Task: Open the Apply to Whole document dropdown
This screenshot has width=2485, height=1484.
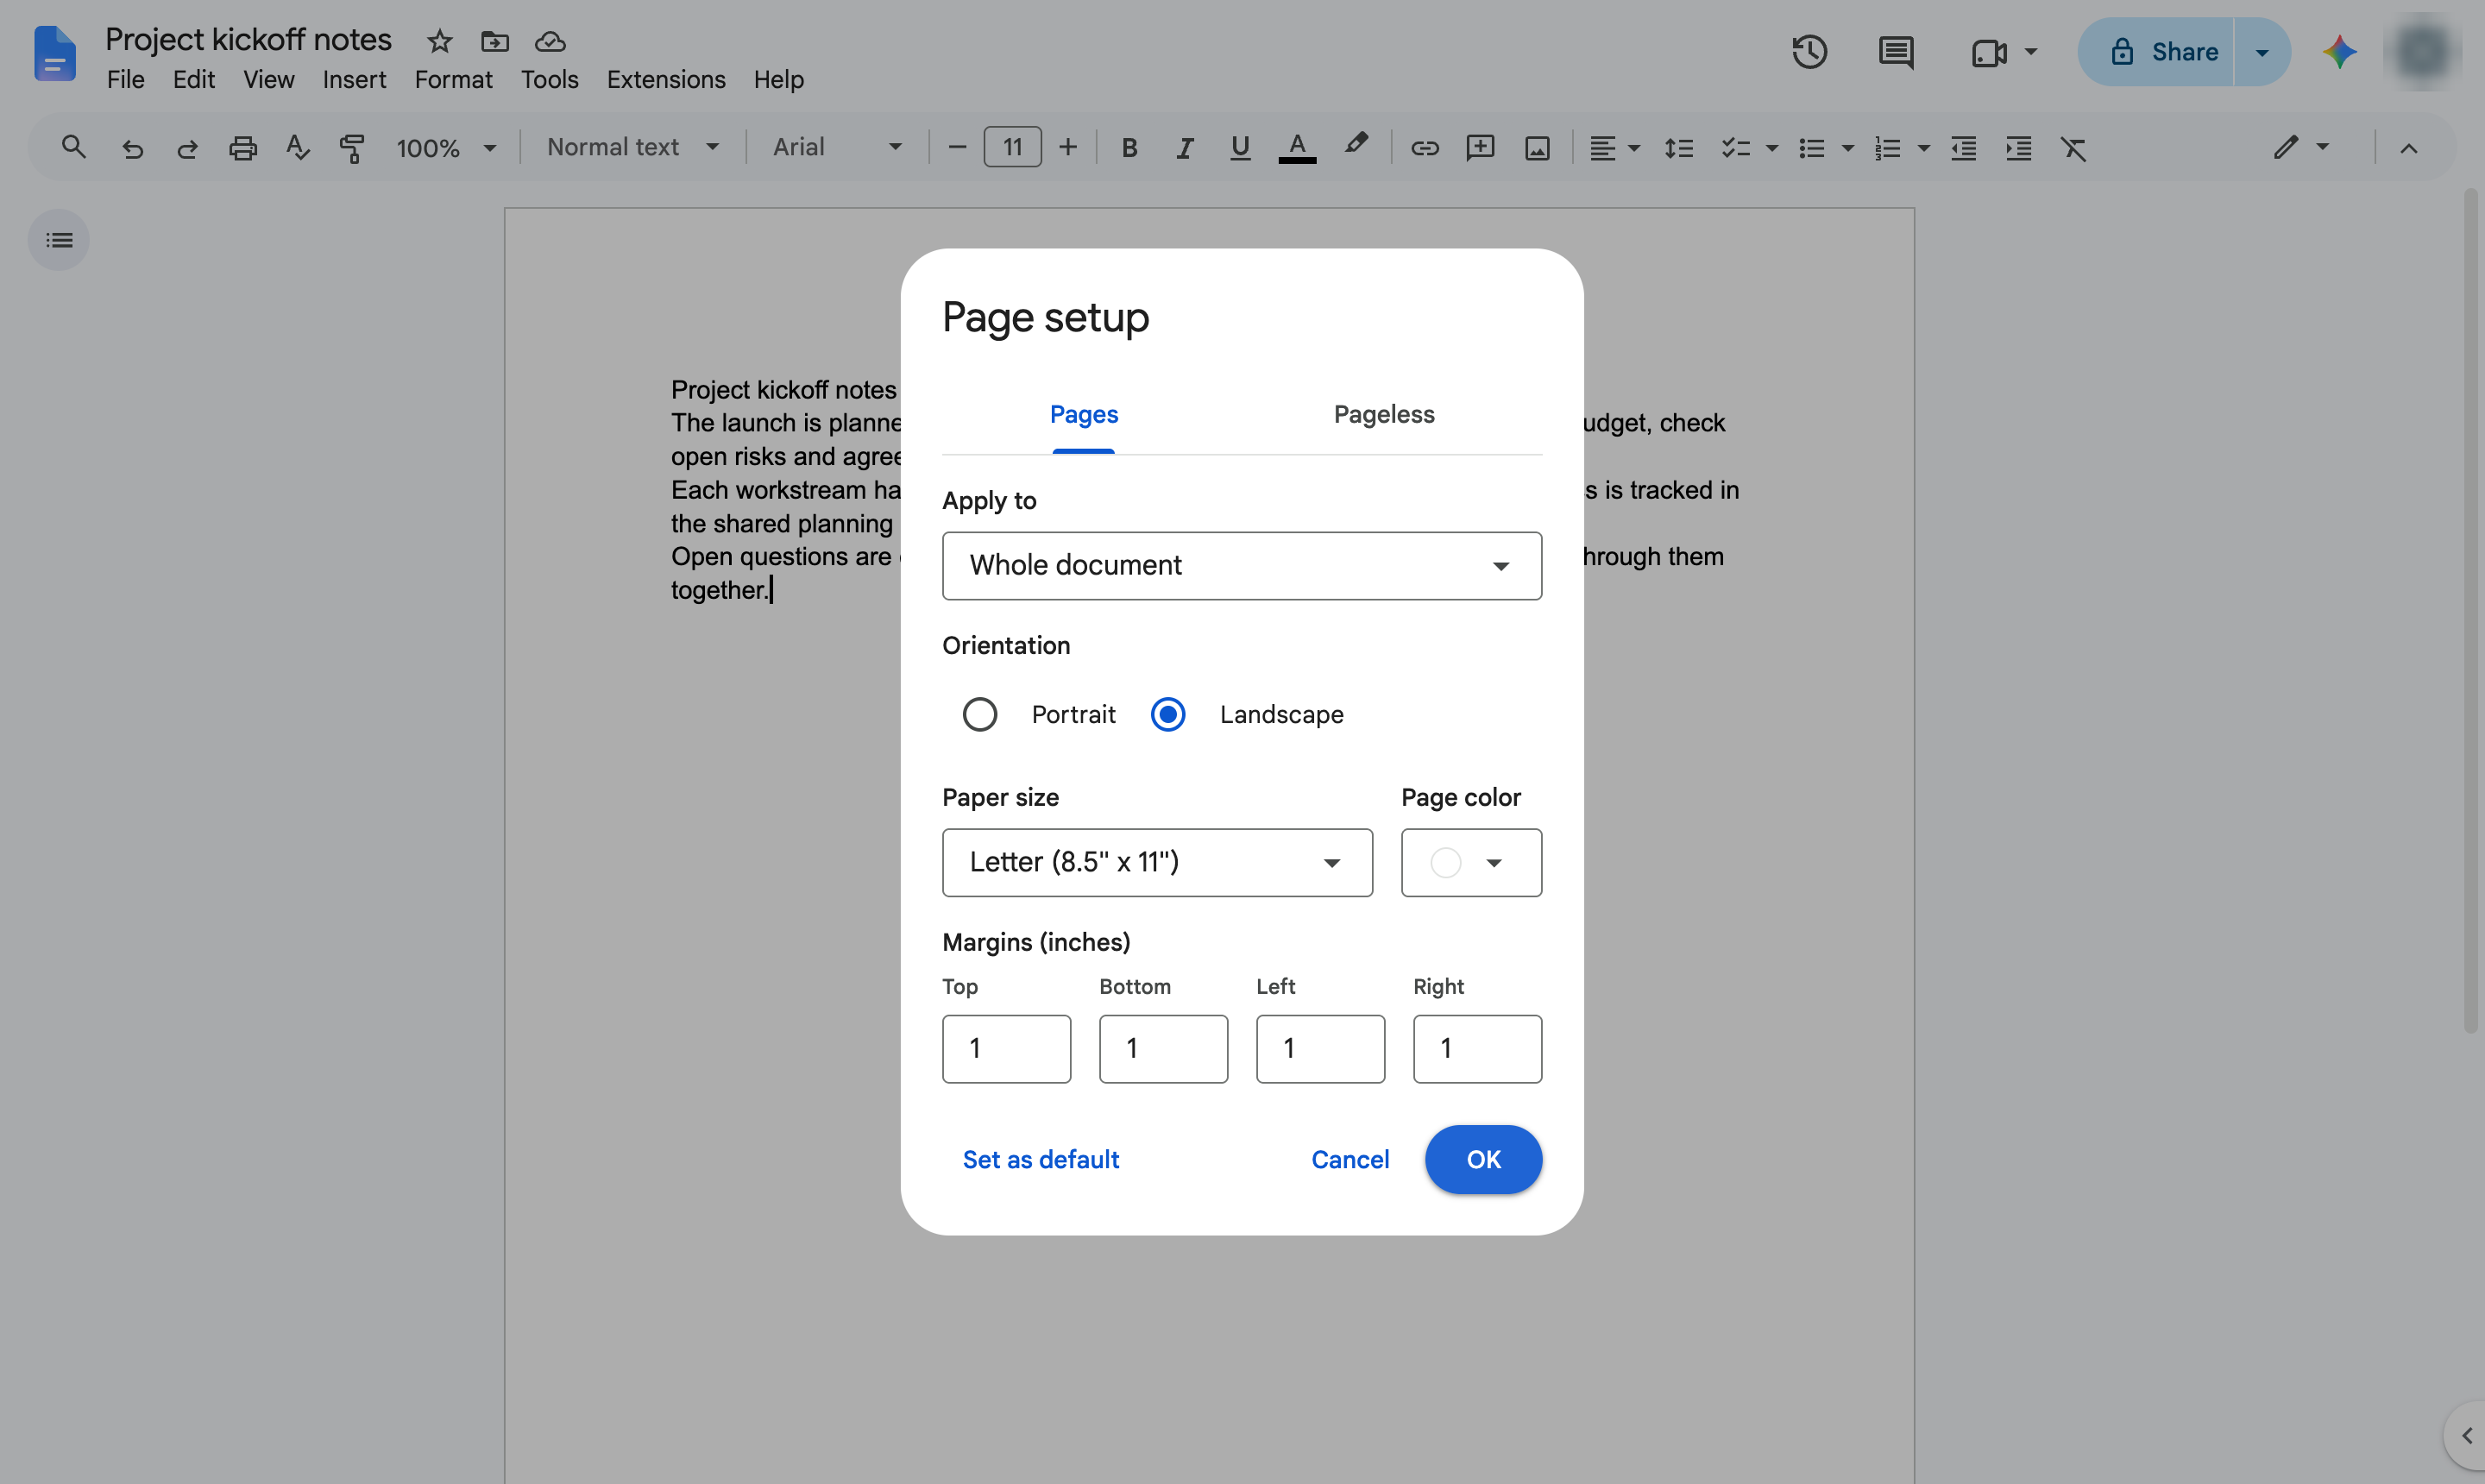Action: tap(1242, 566)
